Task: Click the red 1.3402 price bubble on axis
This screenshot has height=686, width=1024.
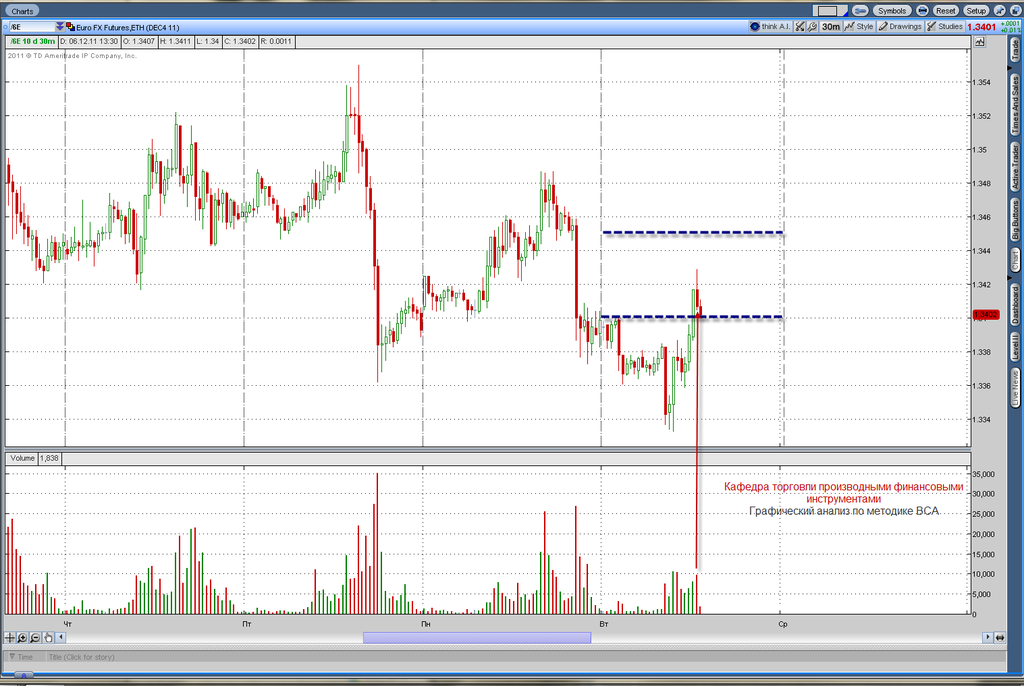Action: (985, 315)
